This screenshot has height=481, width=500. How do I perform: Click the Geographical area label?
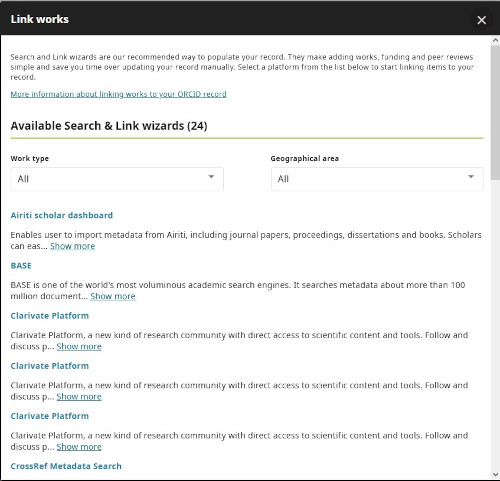[305, 159]
